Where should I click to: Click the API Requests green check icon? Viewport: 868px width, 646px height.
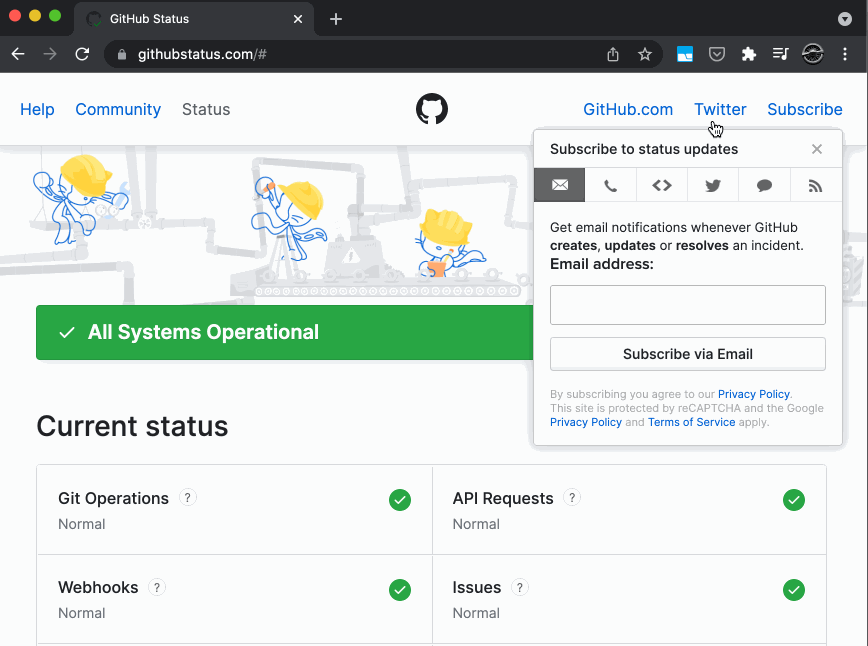(794, 500)
